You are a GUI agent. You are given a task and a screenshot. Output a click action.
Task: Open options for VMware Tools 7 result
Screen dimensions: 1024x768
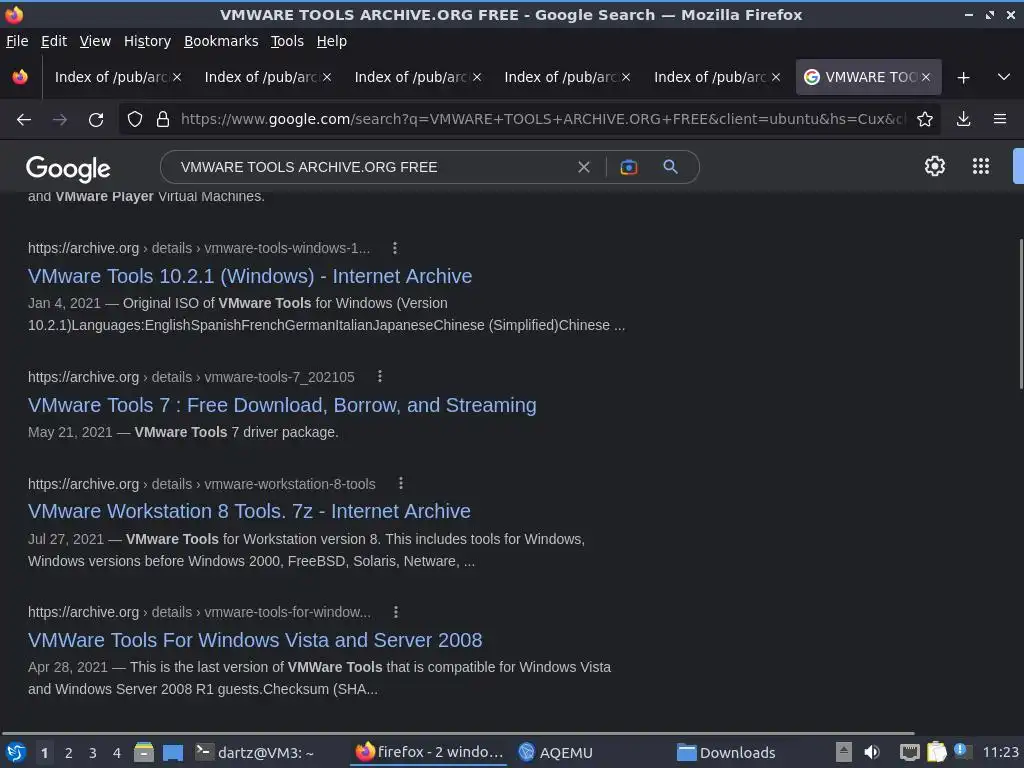tap(379, 377)
